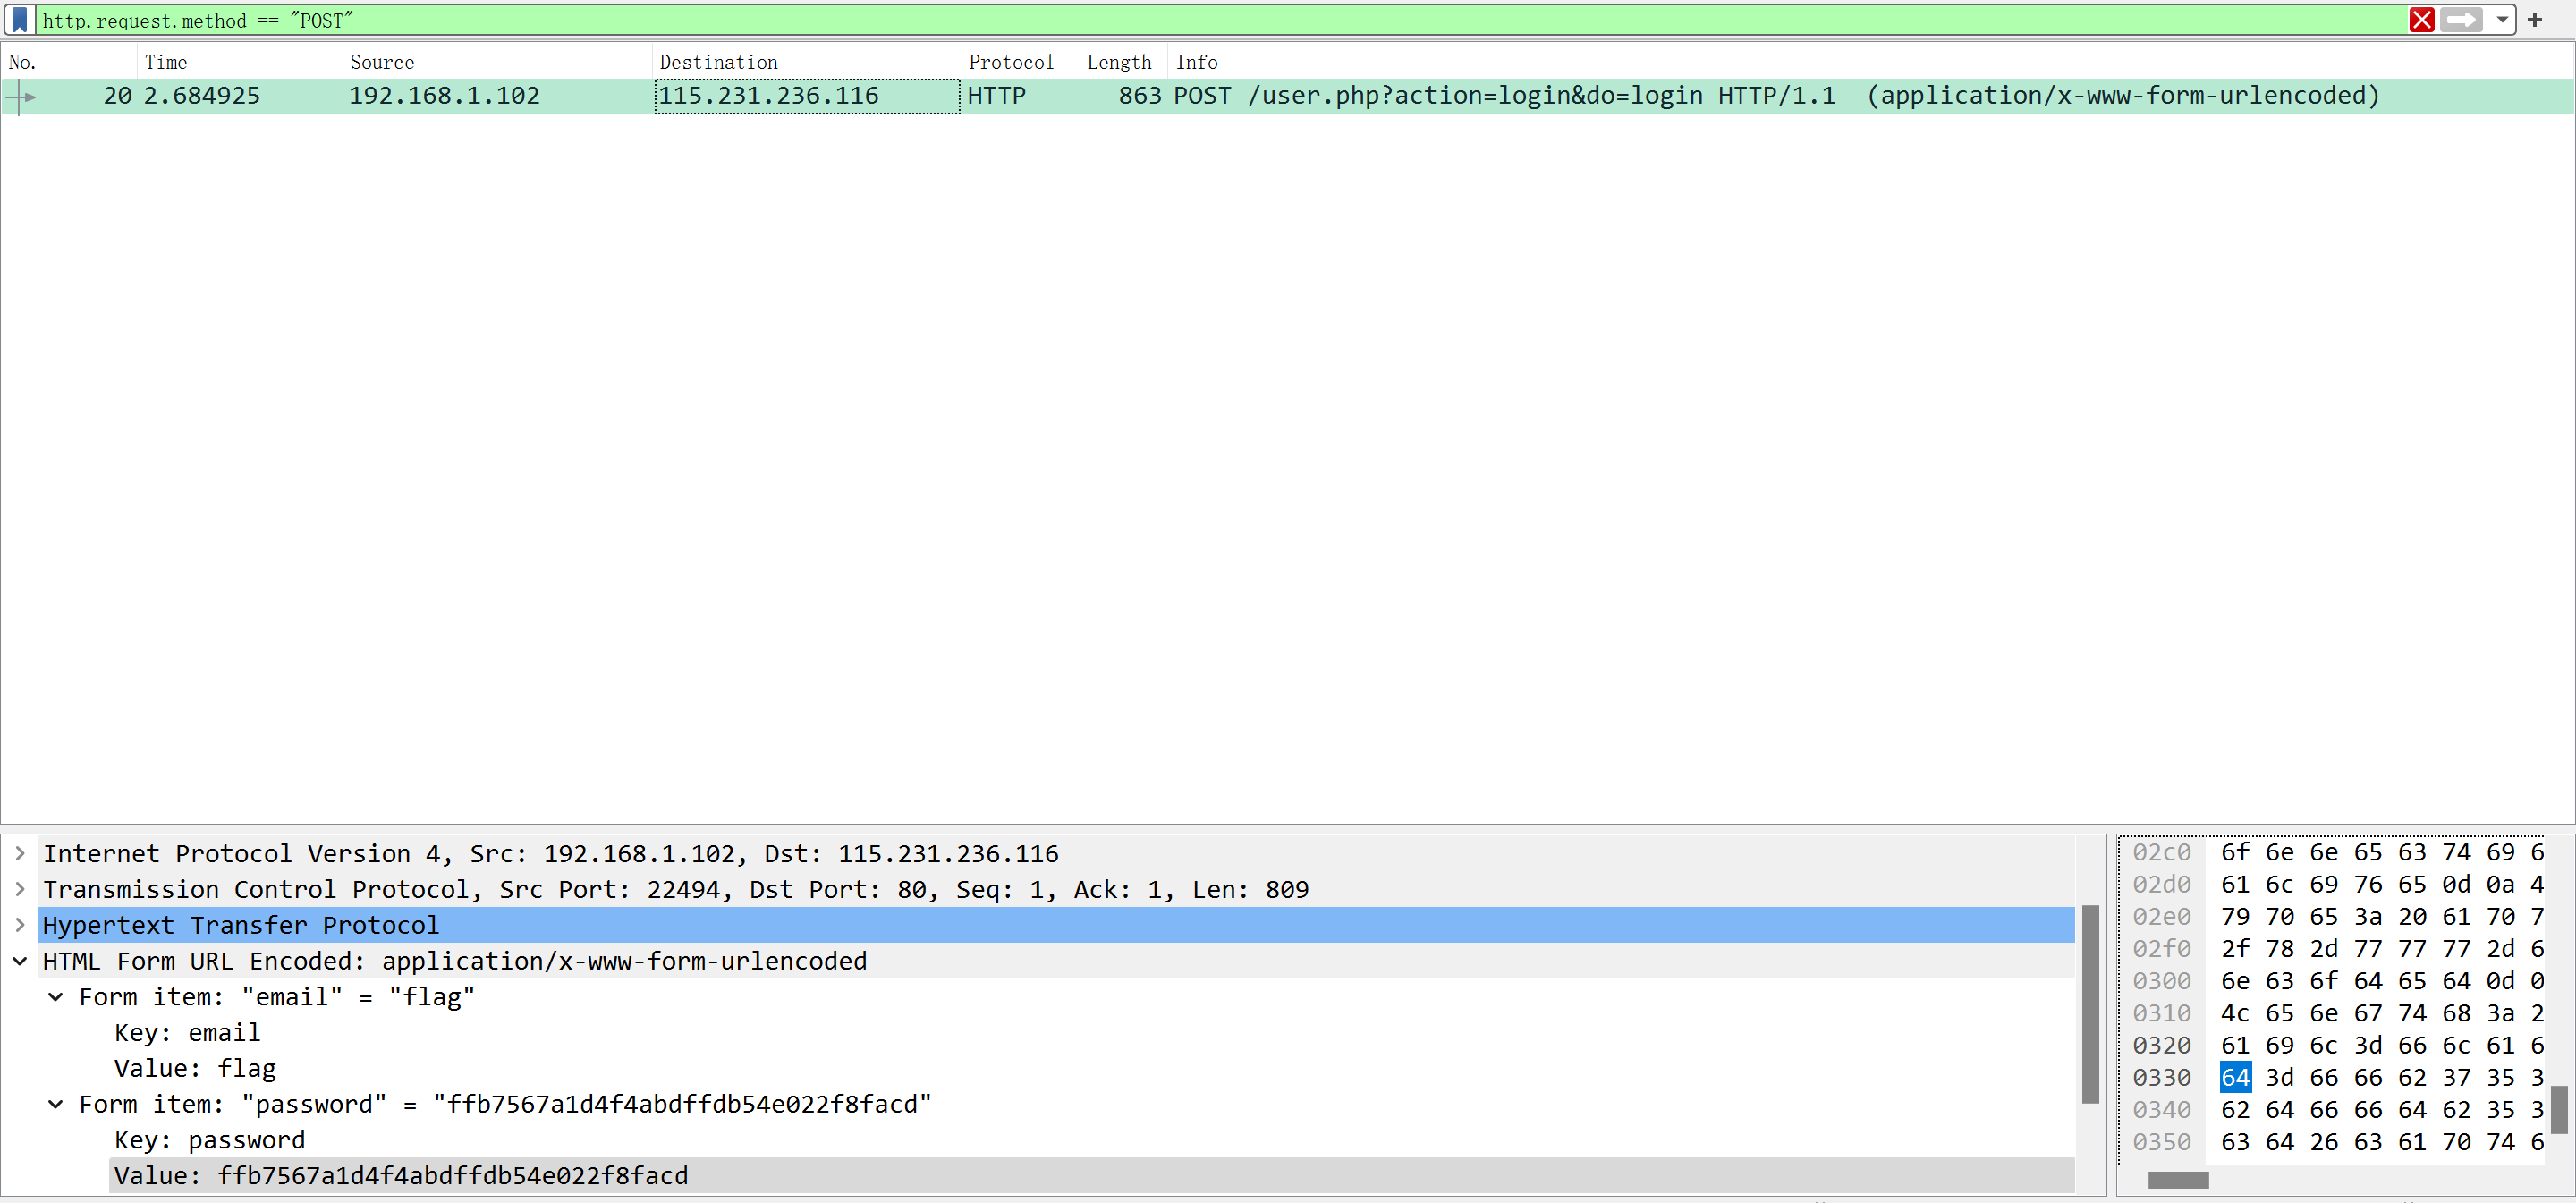
Task: Click hex offset 02c0 row
Action: (2338, 852)
